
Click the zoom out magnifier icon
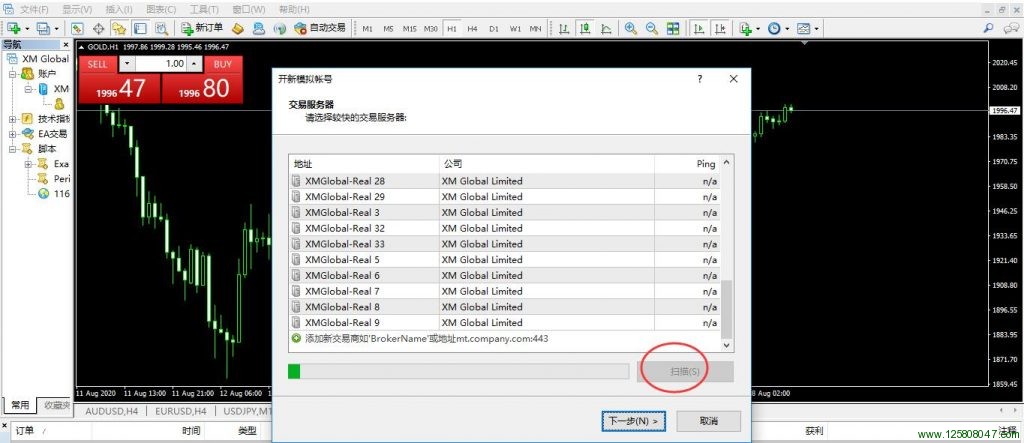[x=652, y=28]
